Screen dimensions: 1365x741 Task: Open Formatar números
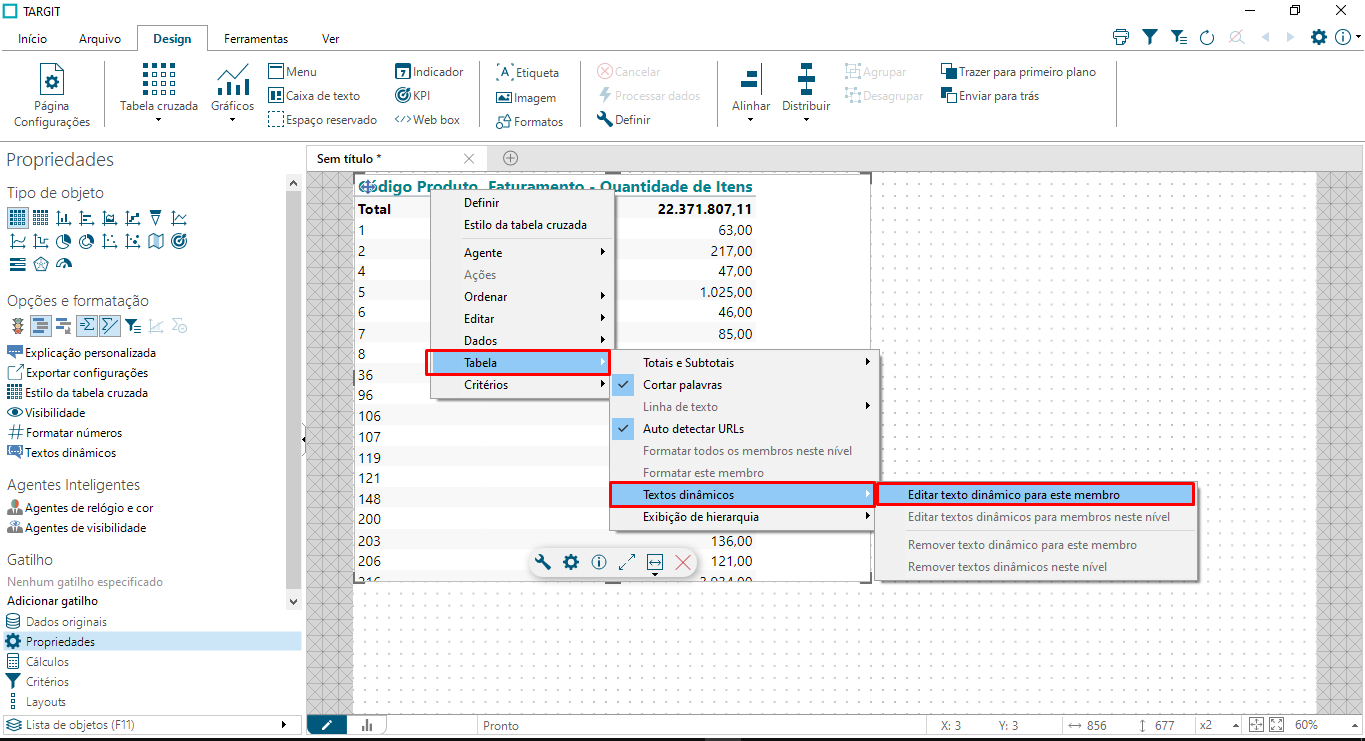coord(65,433)
